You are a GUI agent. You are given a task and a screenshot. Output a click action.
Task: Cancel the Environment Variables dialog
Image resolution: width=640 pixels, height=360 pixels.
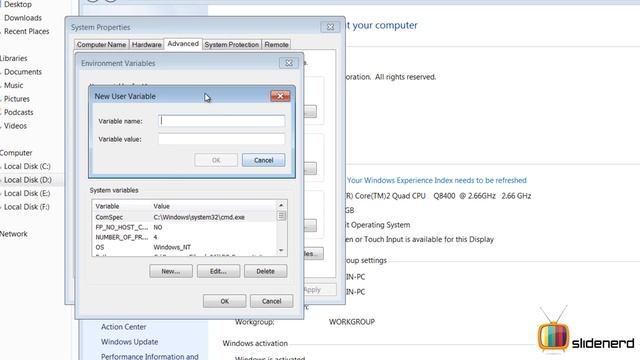[x=271, y=301]
